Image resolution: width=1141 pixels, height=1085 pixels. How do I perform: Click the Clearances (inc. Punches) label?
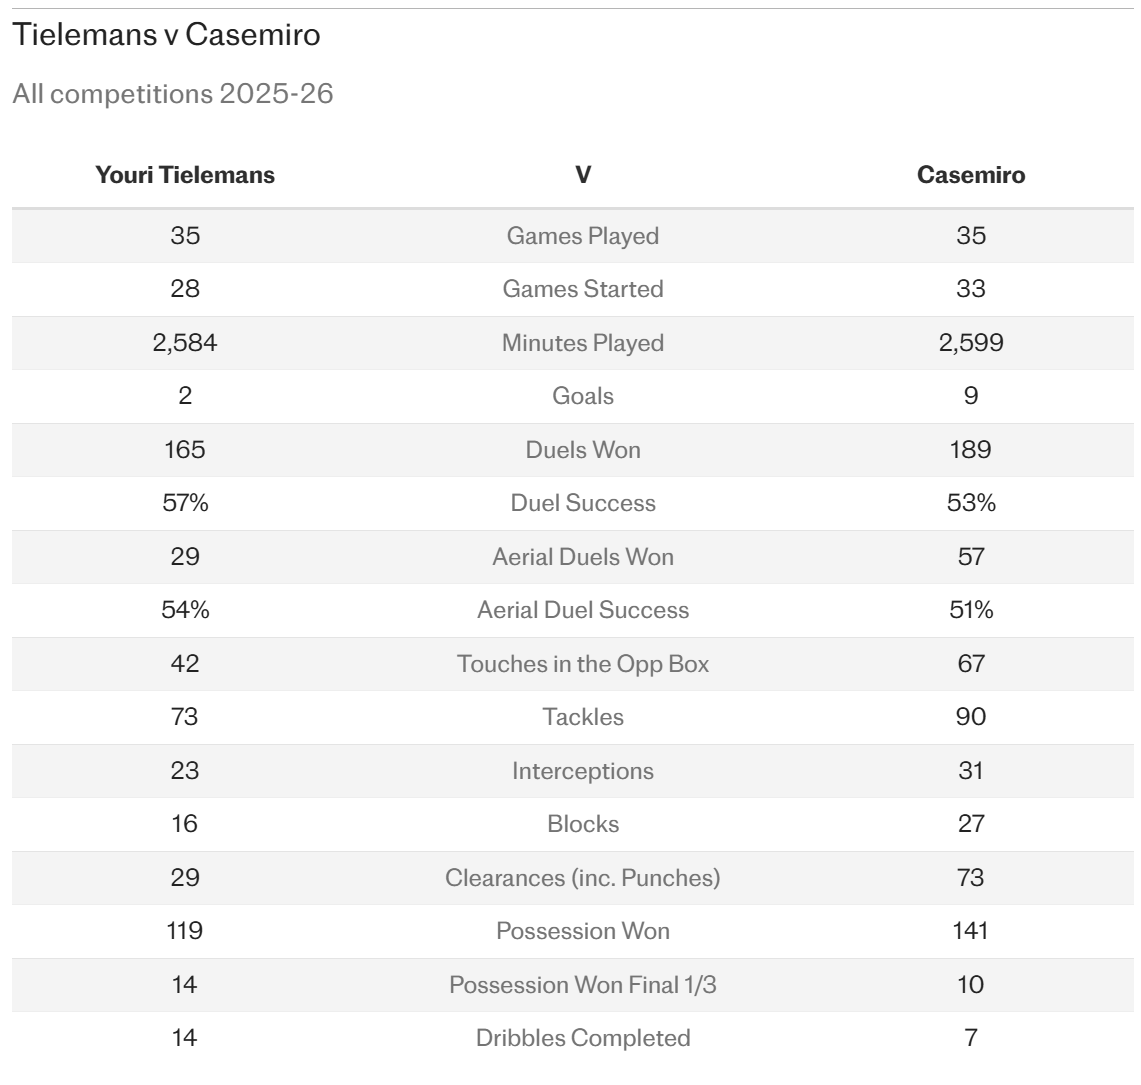click(x=583, y=878)
